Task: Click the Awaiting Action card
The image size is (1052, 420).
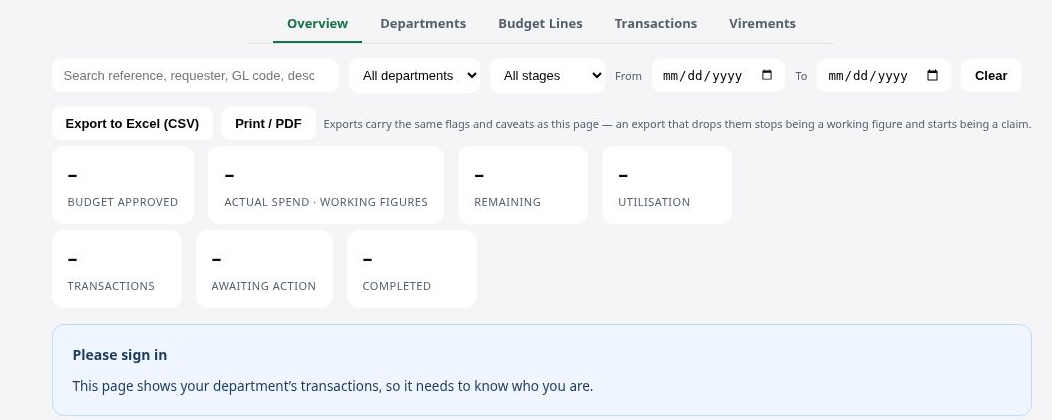Action: pos(264,269)
